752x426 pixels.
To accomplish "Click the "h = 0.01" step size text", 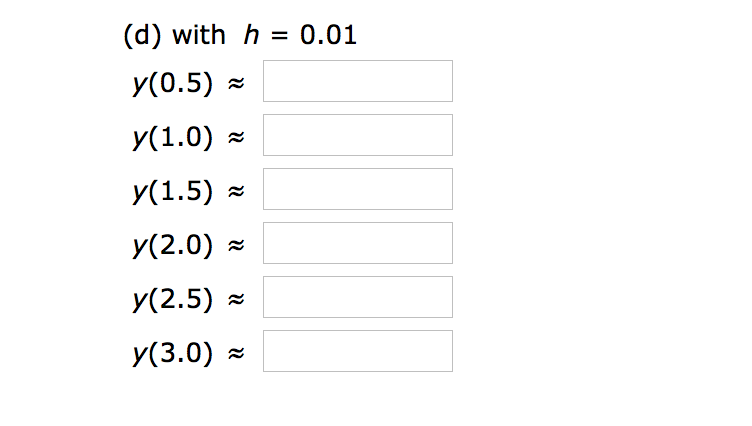I will coord(300,35).
